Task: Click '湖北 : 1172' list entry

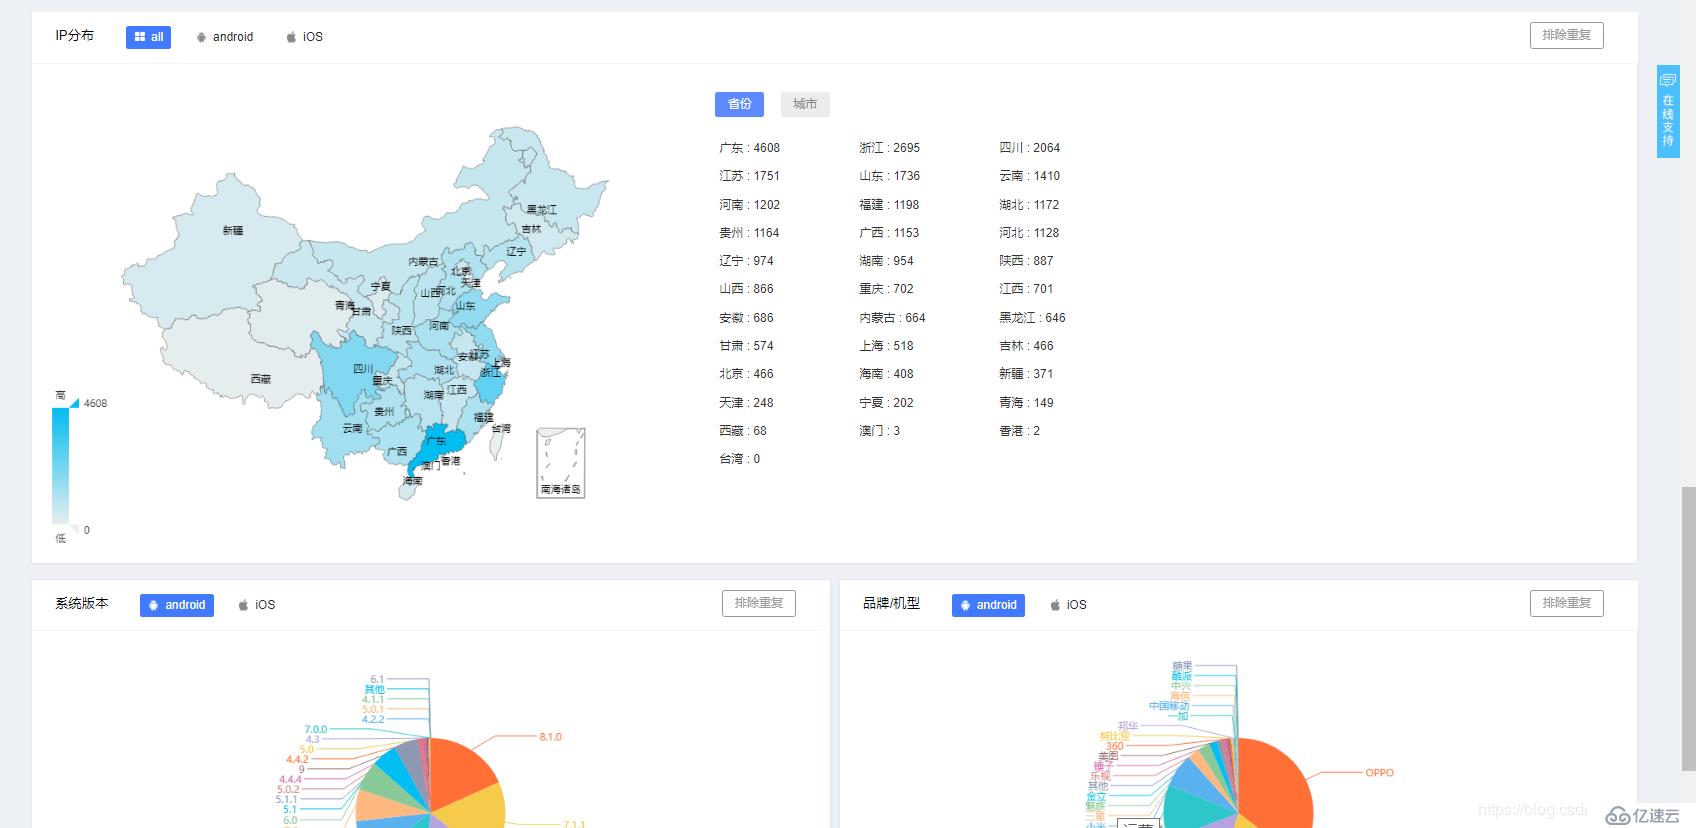Action: (x=1029, y=205)
